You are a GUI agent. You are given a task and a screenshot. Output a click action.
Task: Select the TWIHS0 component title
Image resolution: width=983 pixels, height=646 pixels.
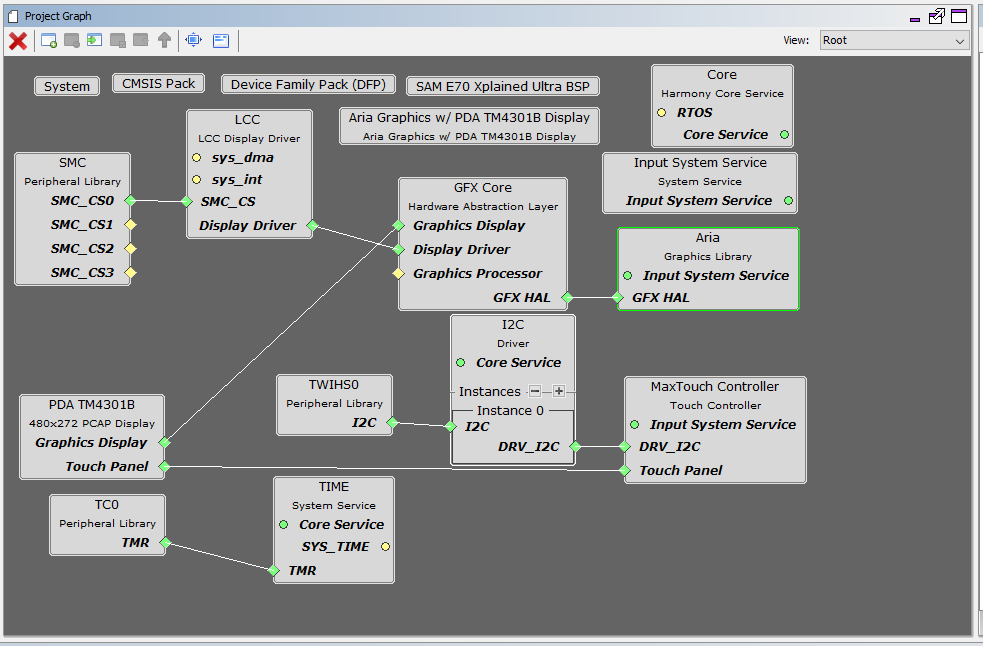click(x=334, y=384)
